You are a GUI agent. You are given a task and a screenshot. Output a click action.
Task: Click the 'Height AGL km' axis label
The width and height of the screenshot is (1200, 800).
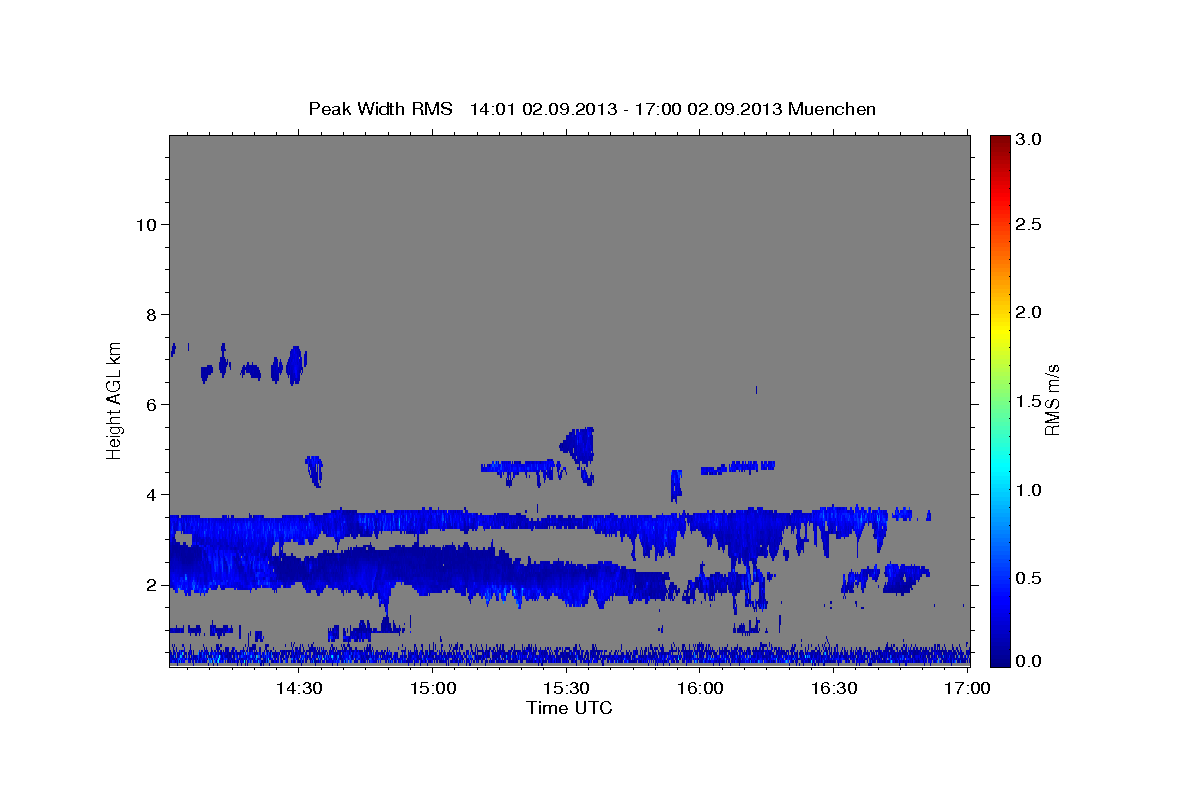coord(115,399)
